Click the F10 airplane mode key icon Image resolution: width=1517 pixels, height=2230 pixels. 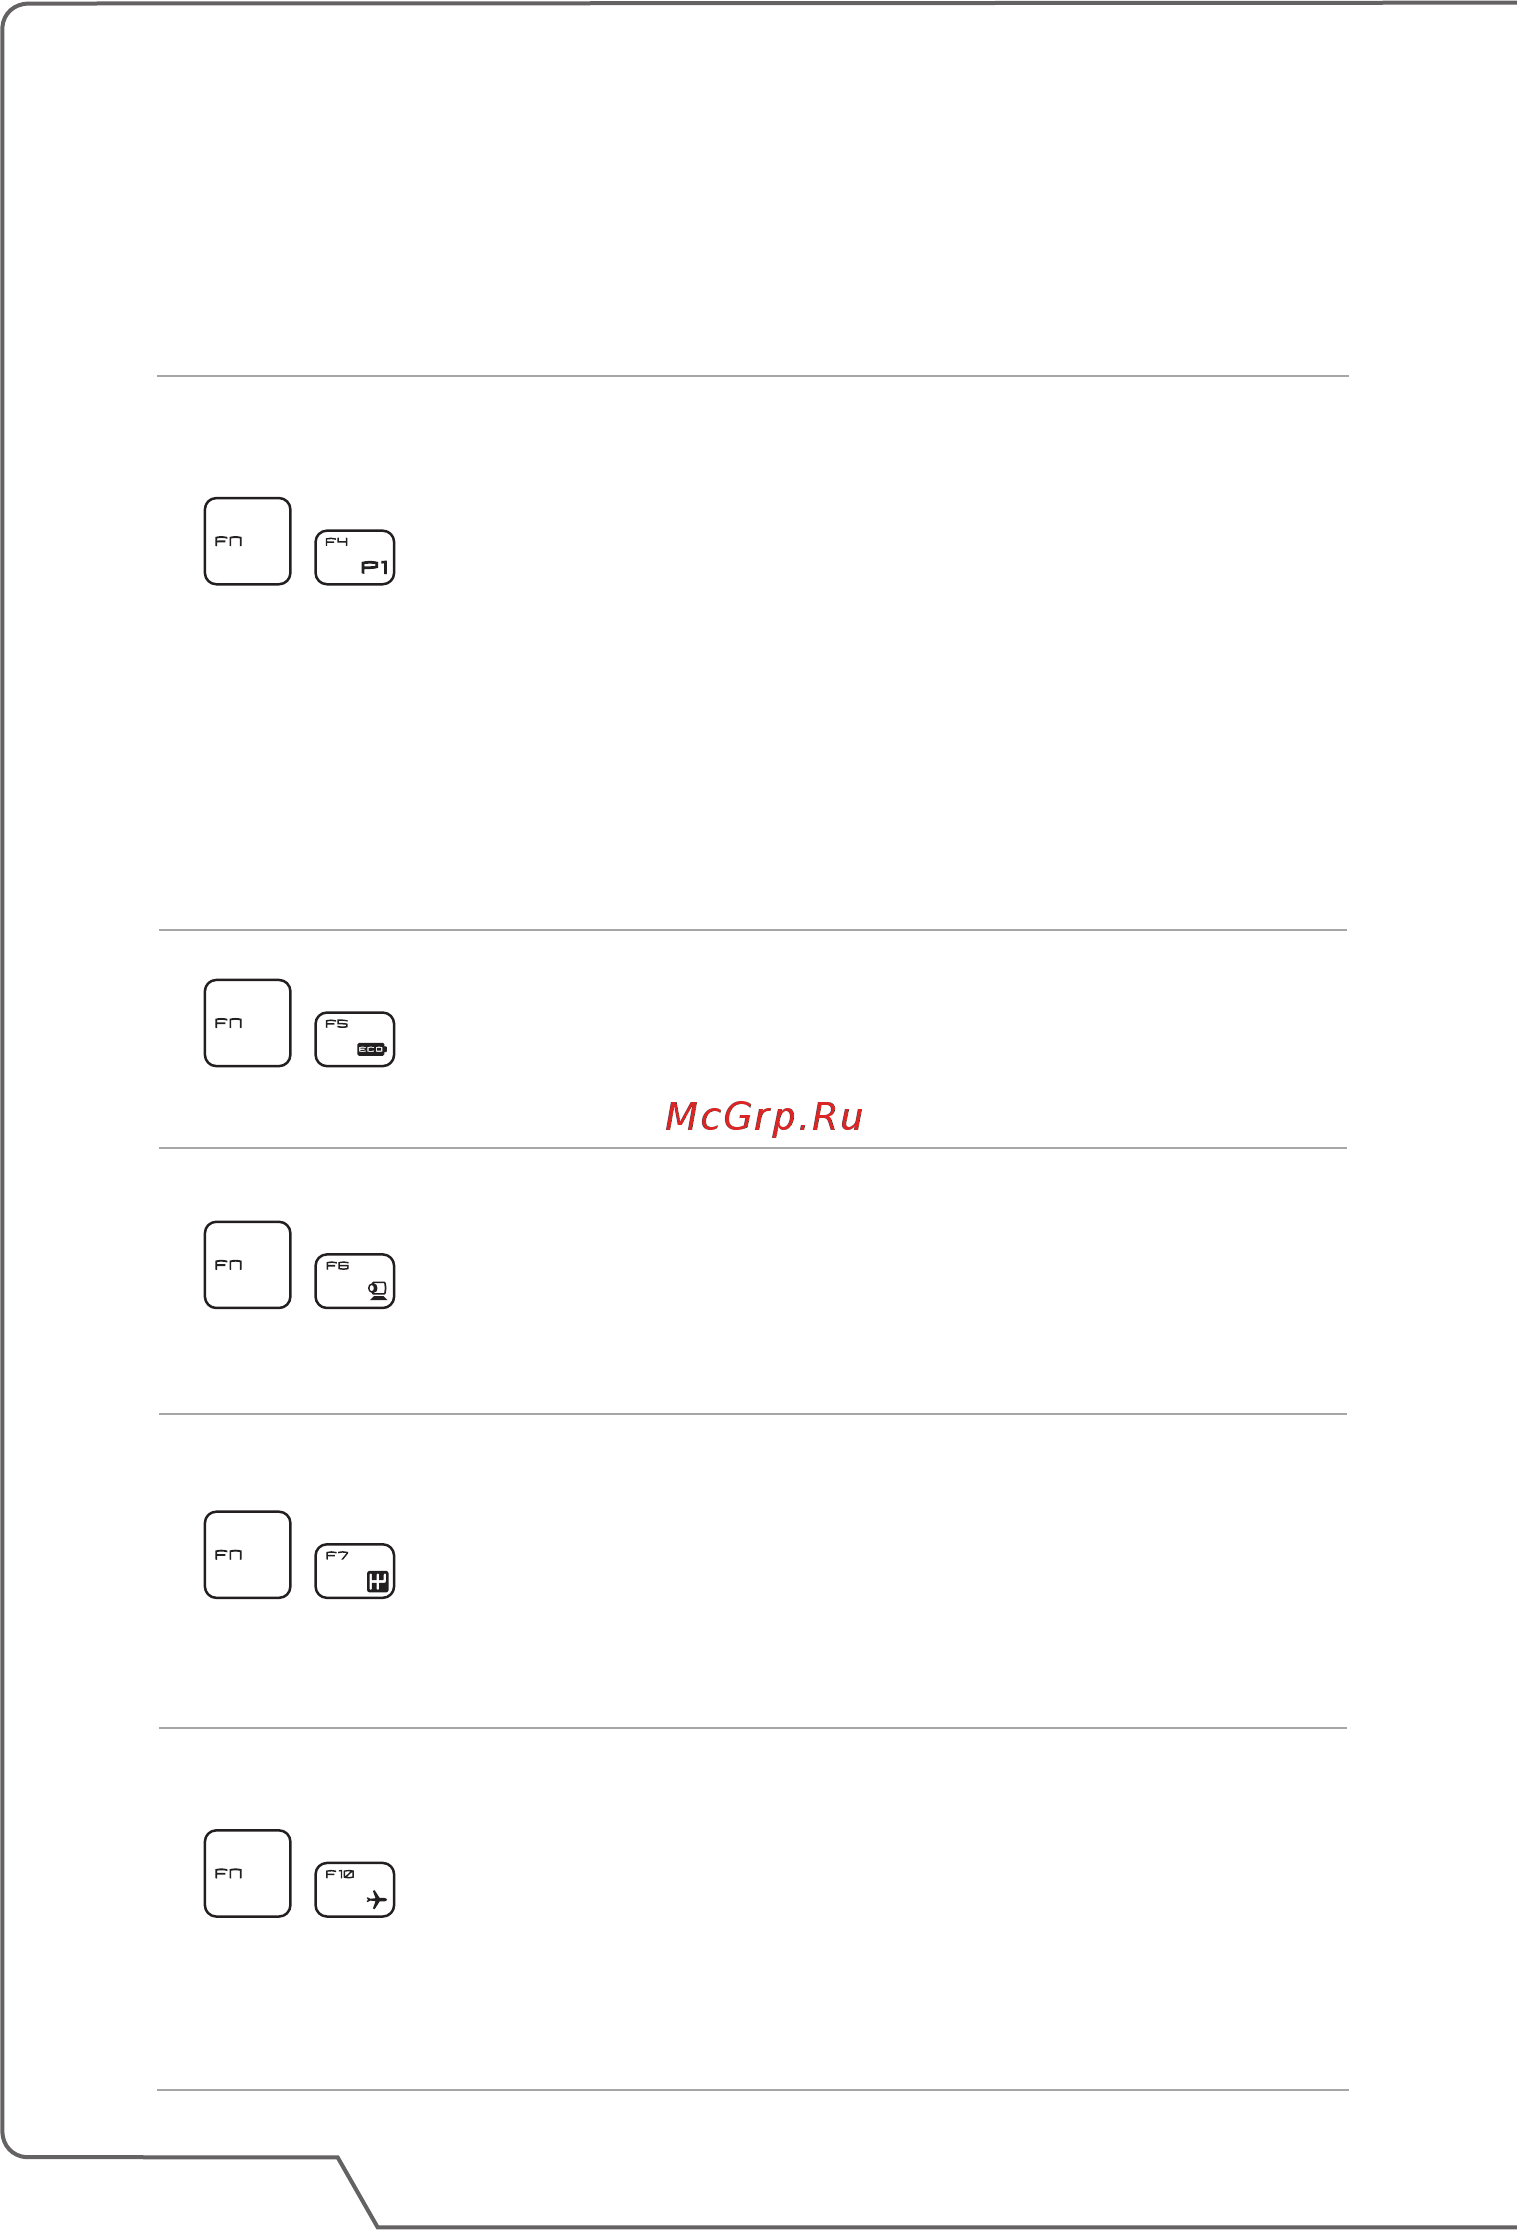click(x=355, y=1890)
